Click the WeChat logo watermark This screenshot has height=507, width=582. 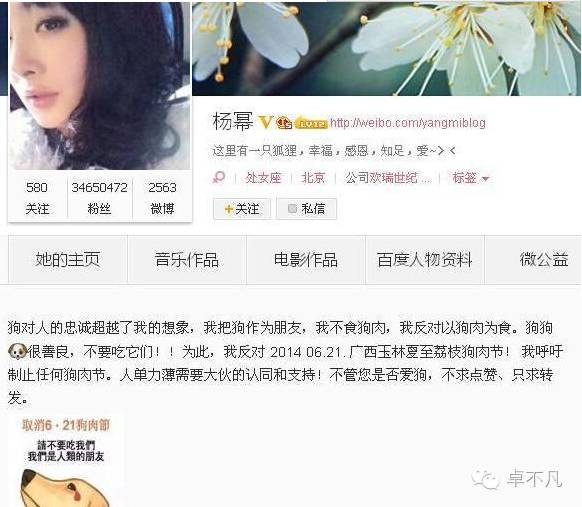tap(485, 479)
